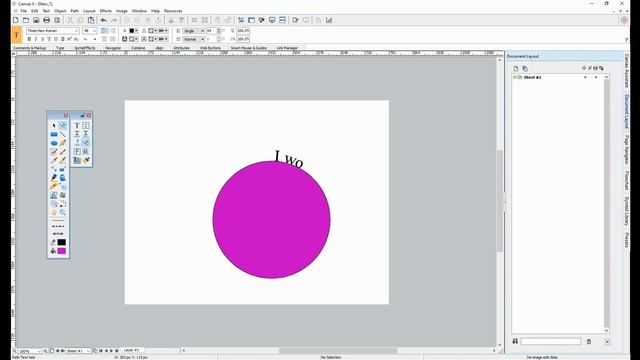This screenshot has width=640, height=360.
Task: Click the New document icon in top toolbar
Action: coord(16,20)
